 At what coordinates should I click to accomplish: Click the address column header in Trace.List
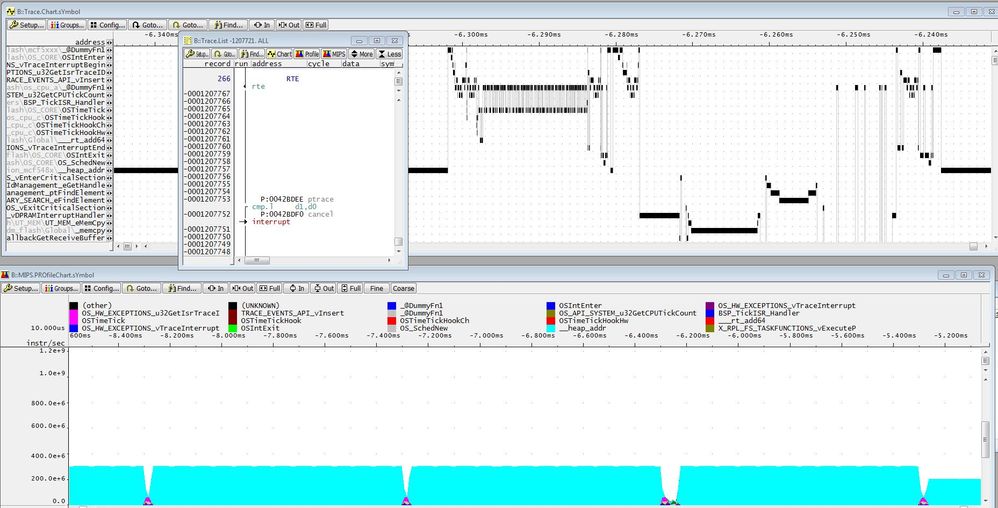(266, 64)
